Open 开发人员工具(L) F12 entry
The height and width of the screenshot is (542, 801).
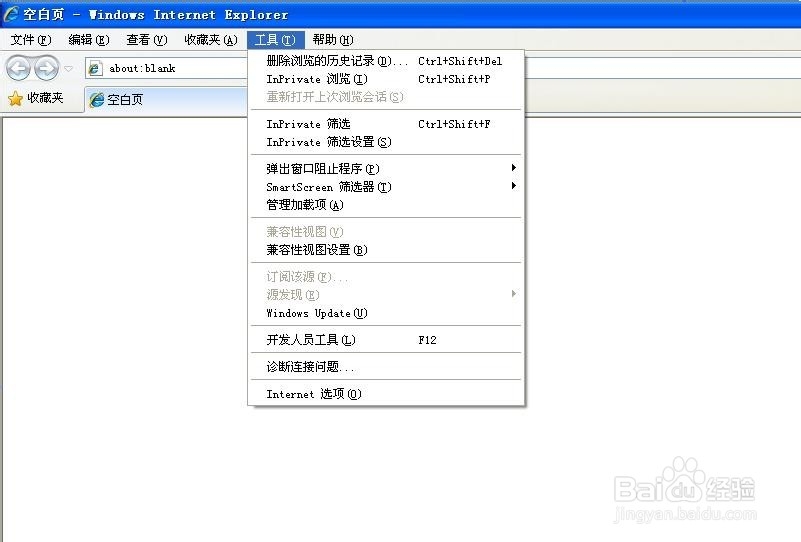click(386, 340)
